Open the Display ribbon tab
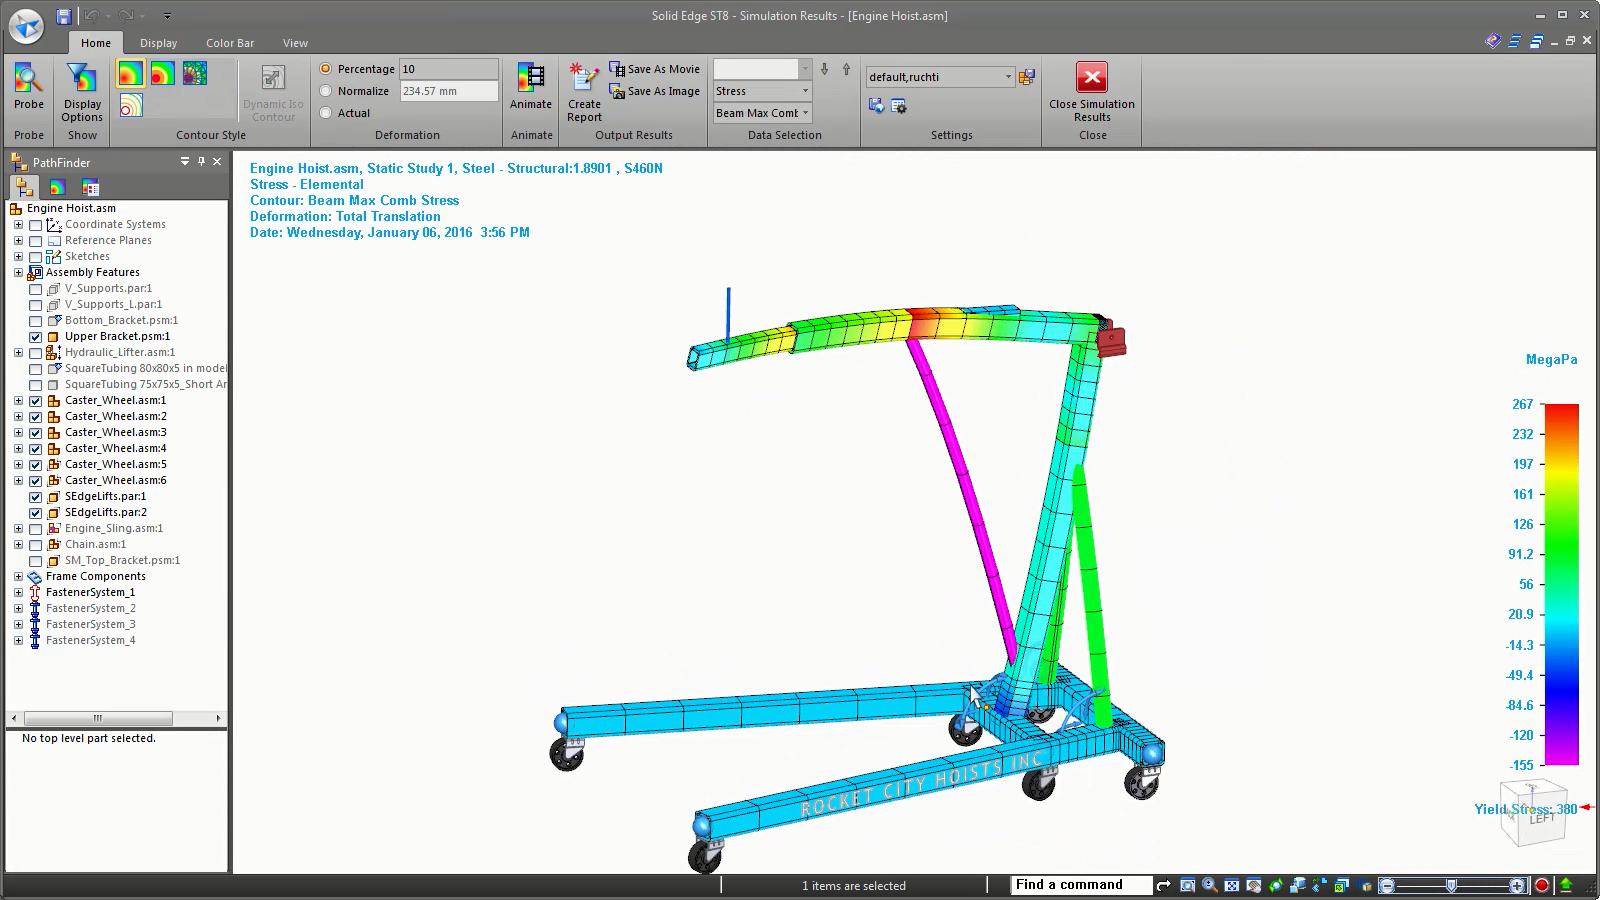This screenshot has width=1600, height=900. pyautogui.click(x=158, y=43)
